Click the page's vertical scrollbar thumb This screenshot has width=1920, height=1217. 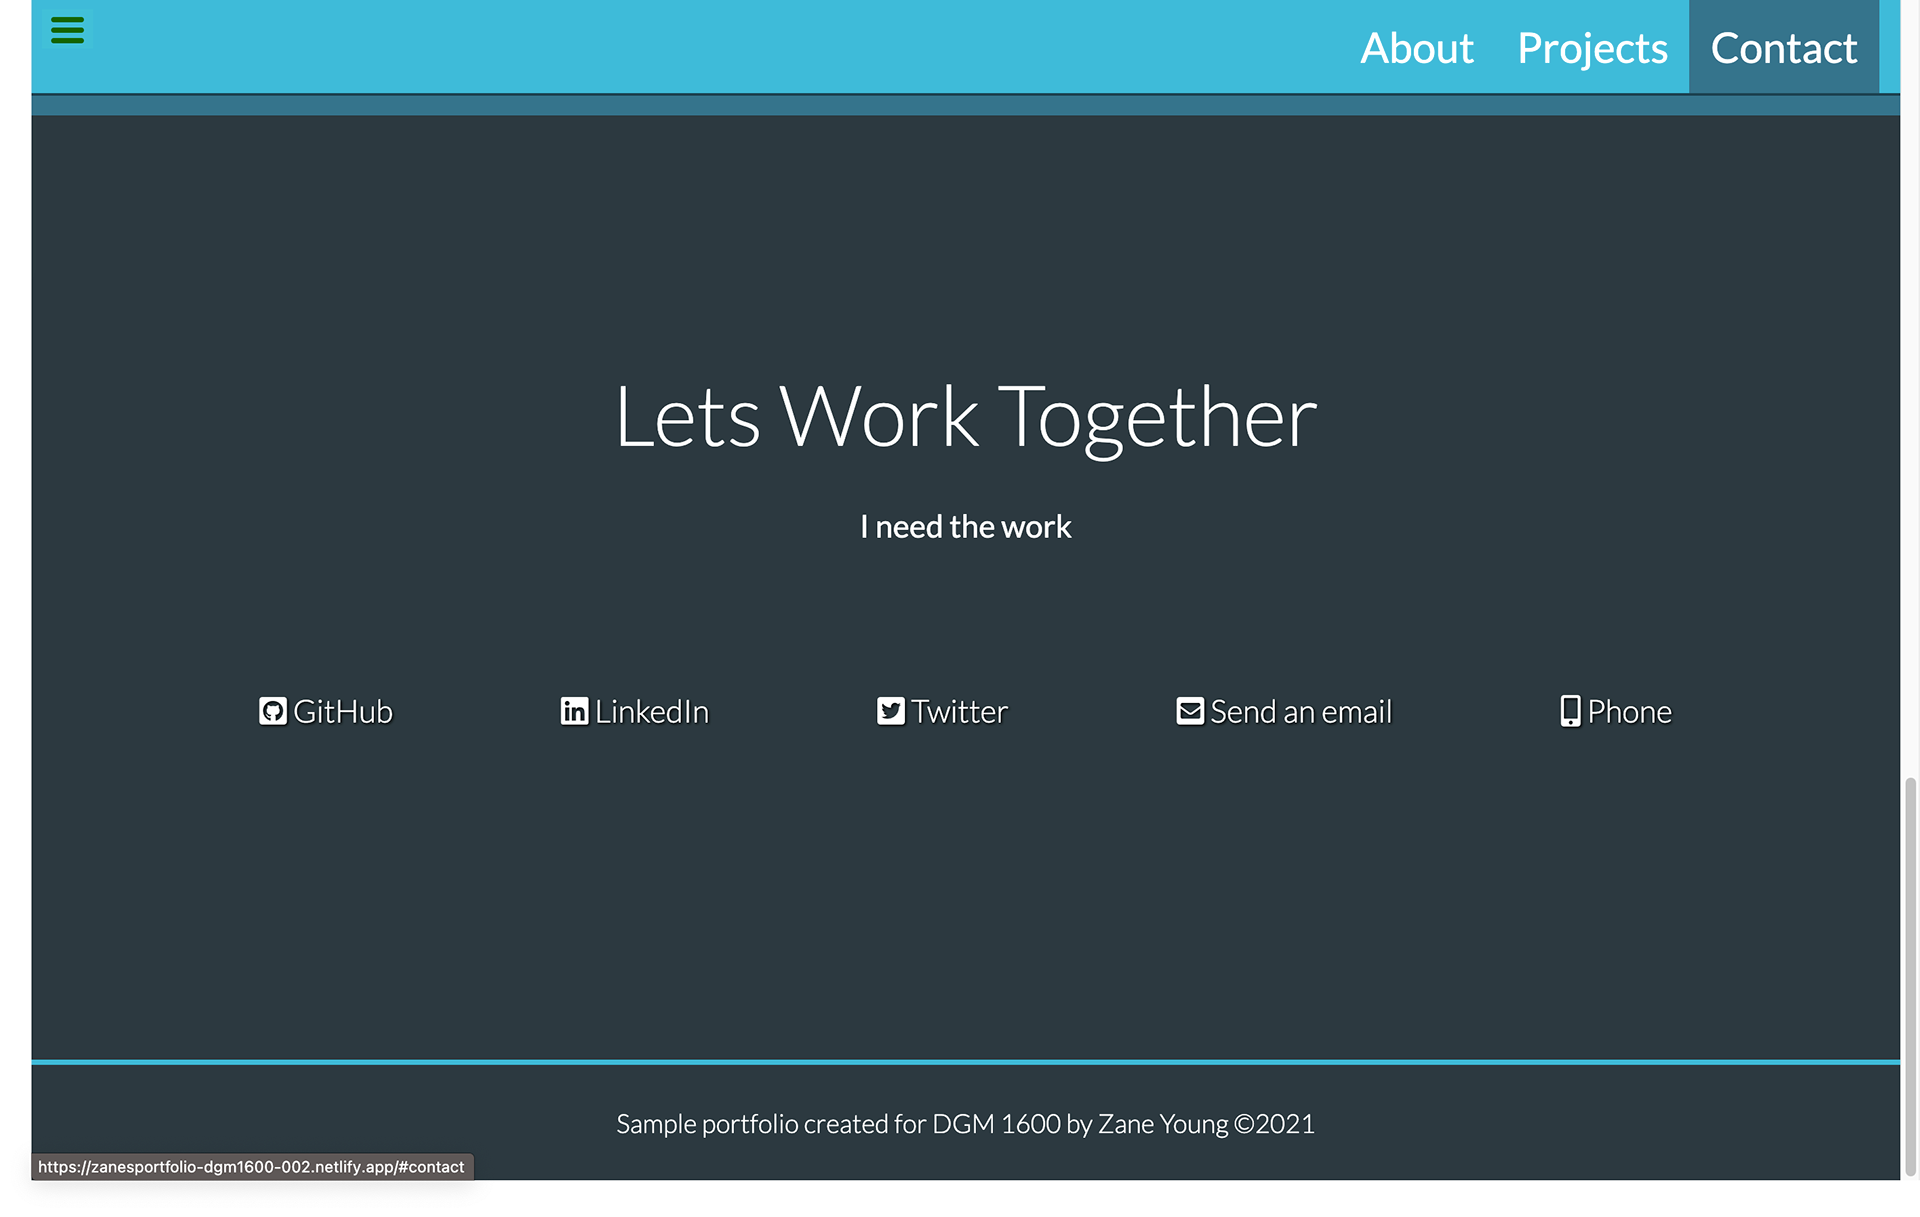[1910, 975]
